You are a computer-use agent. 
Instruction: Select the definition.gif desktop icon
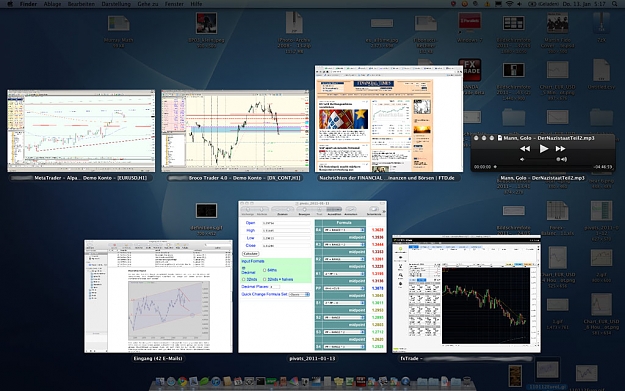pyautogui.click(x=206, y=210)
